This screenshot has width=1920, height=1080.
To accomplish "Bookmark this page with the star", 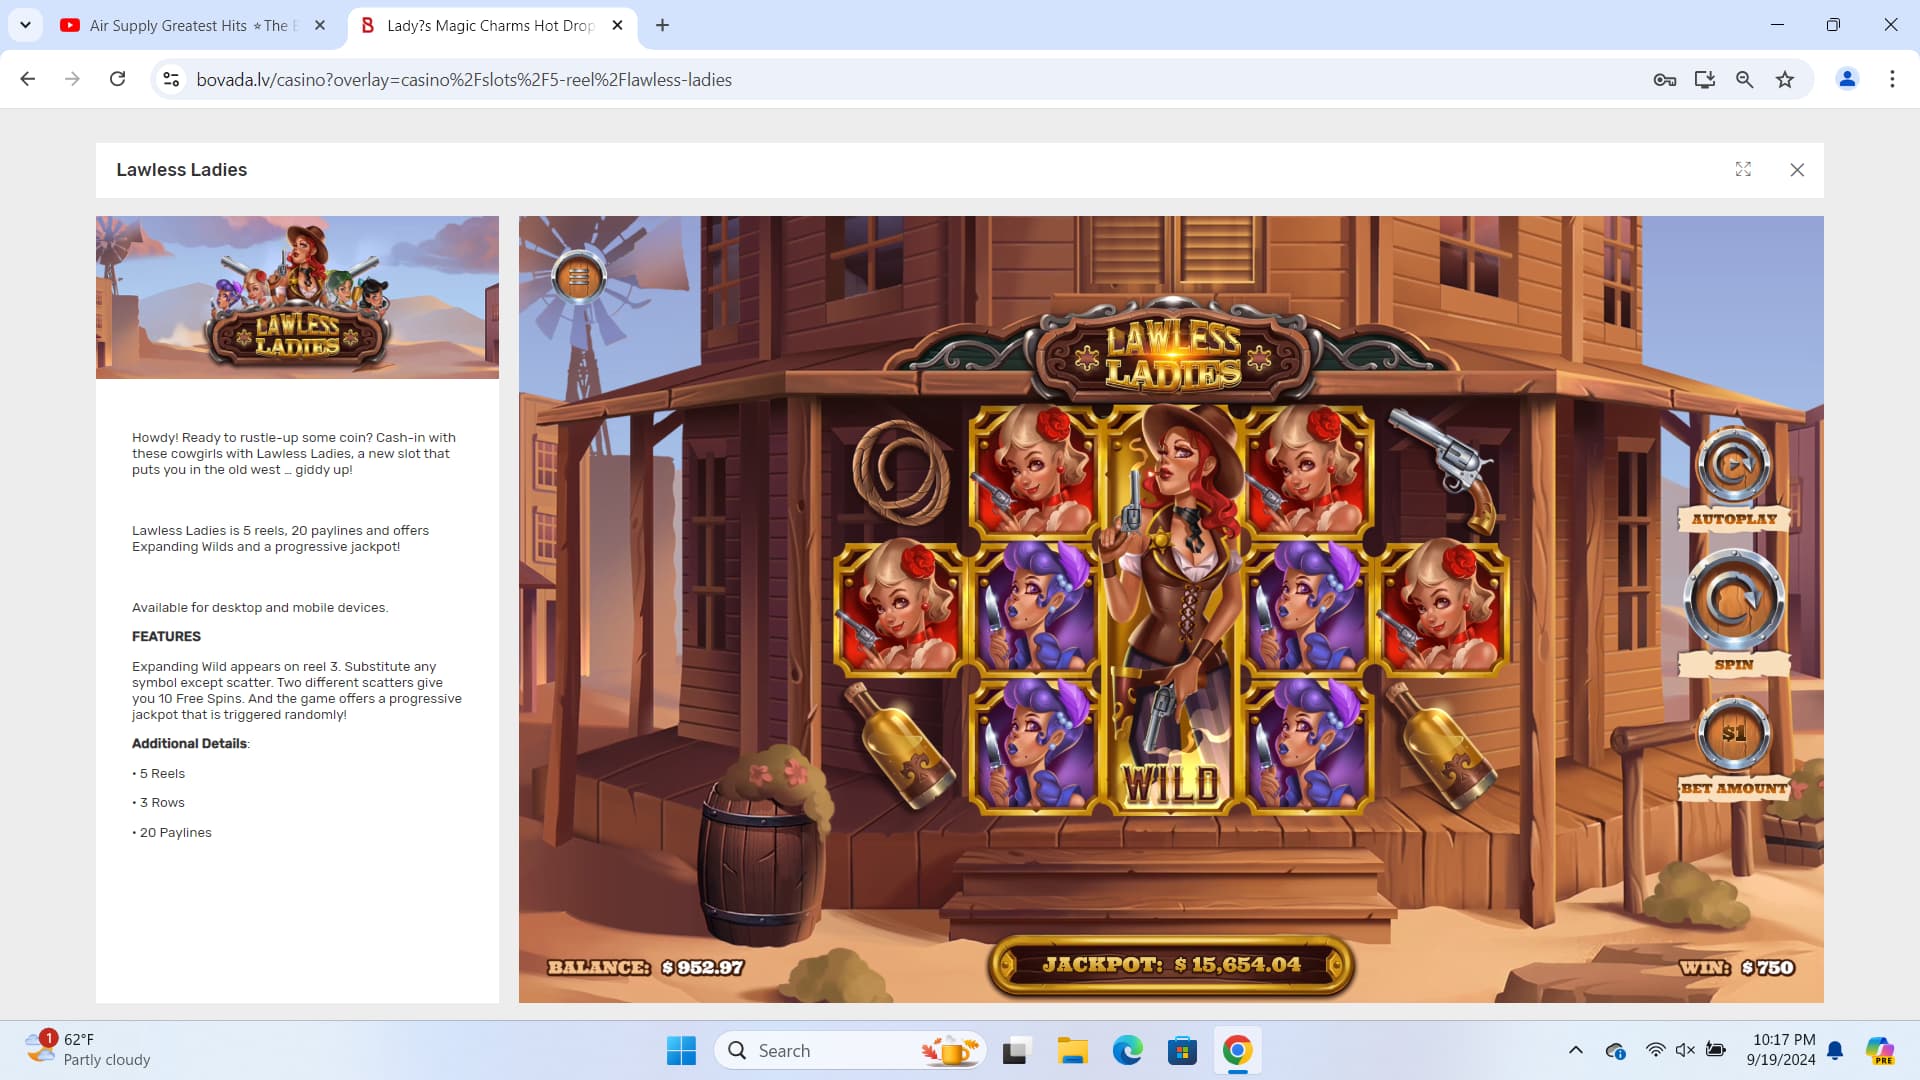I will point(1785,80).
